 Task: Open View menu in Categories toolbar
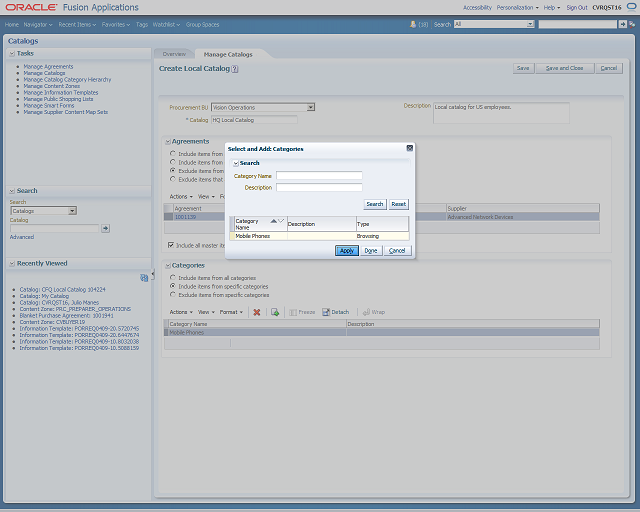(x=206, y=312)
